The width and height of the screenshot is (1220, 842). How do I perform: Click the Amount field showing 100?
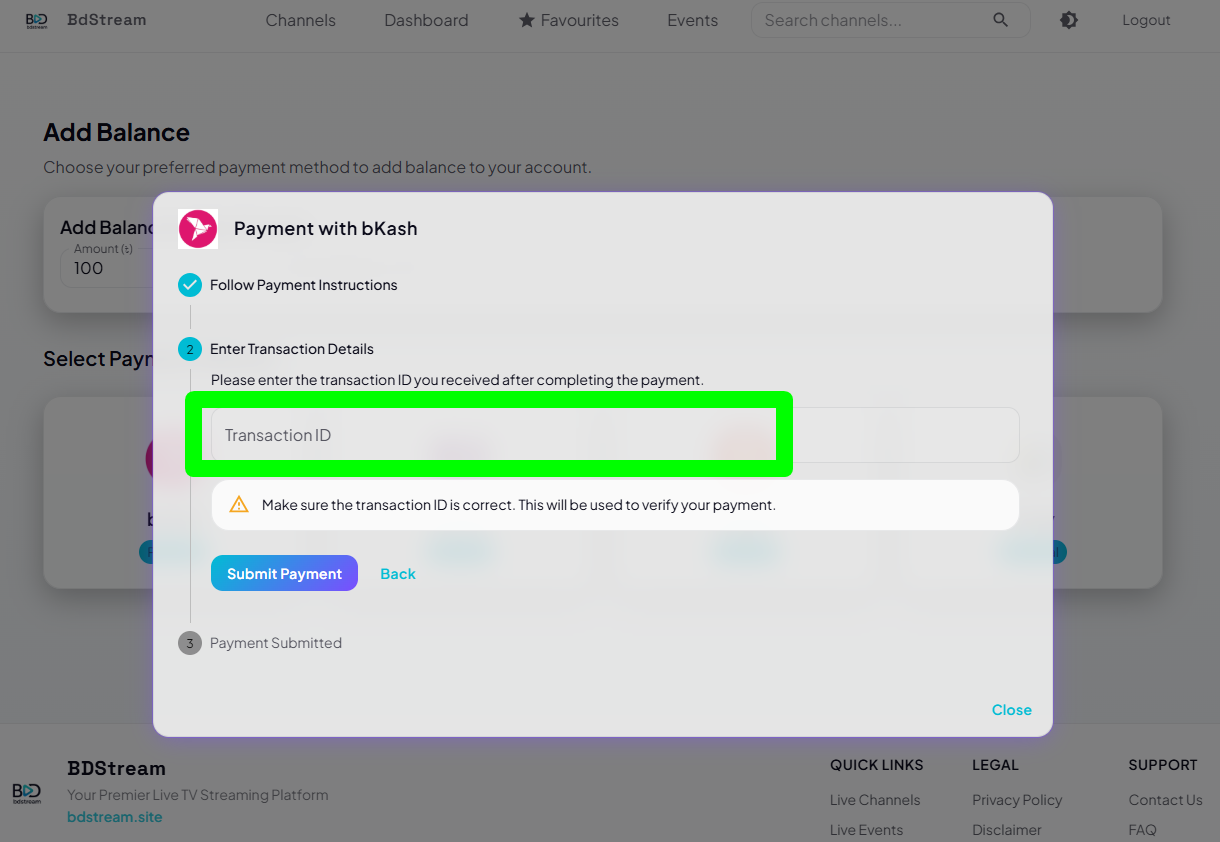(x=106, y=268)
